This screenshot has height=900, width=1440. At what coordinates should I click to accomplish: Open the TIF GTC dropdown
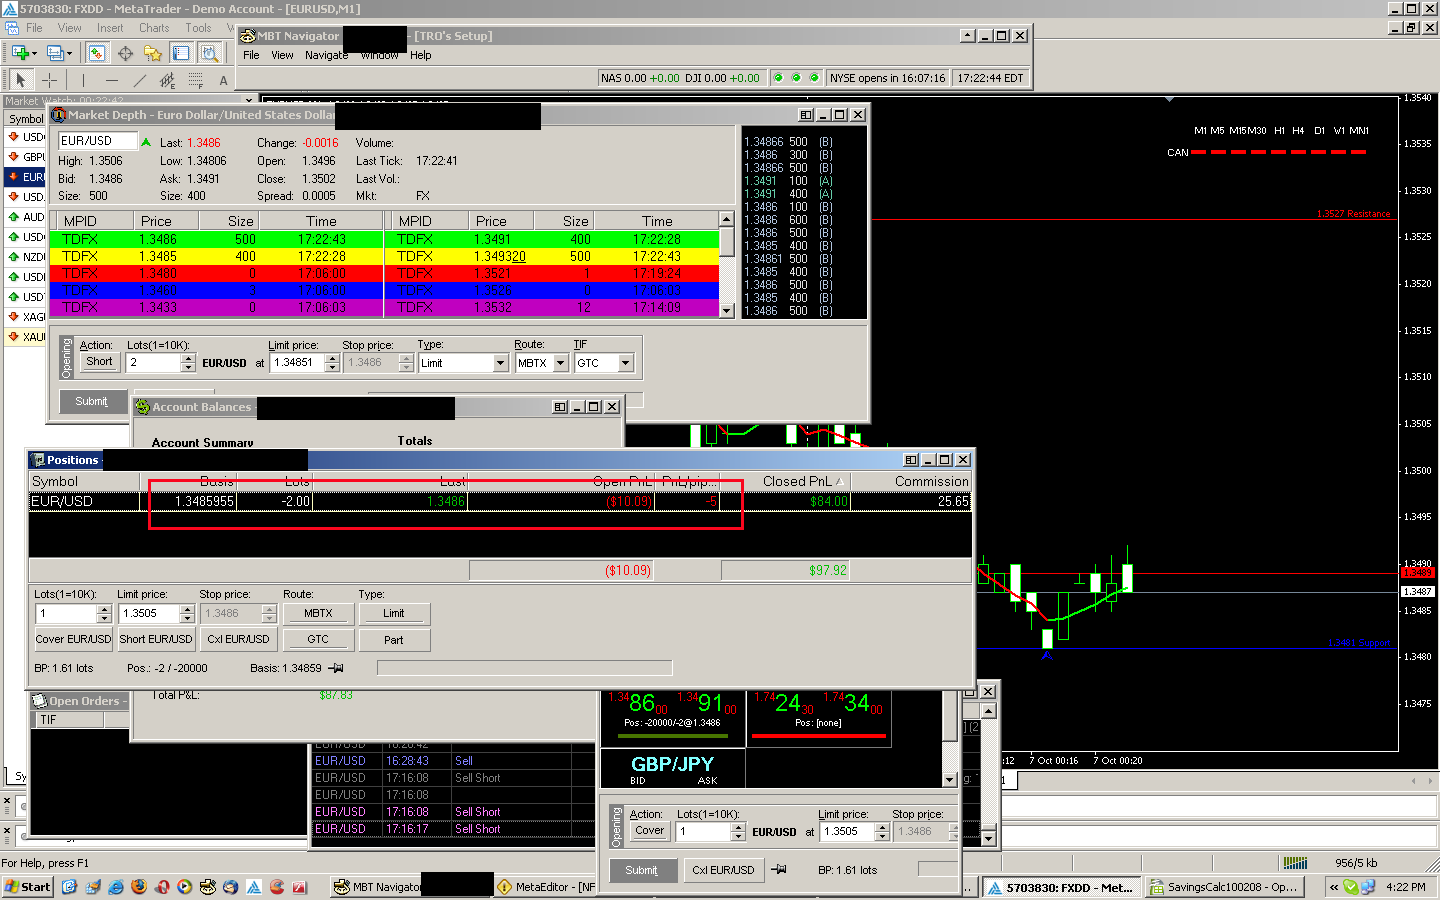(626, 363)
